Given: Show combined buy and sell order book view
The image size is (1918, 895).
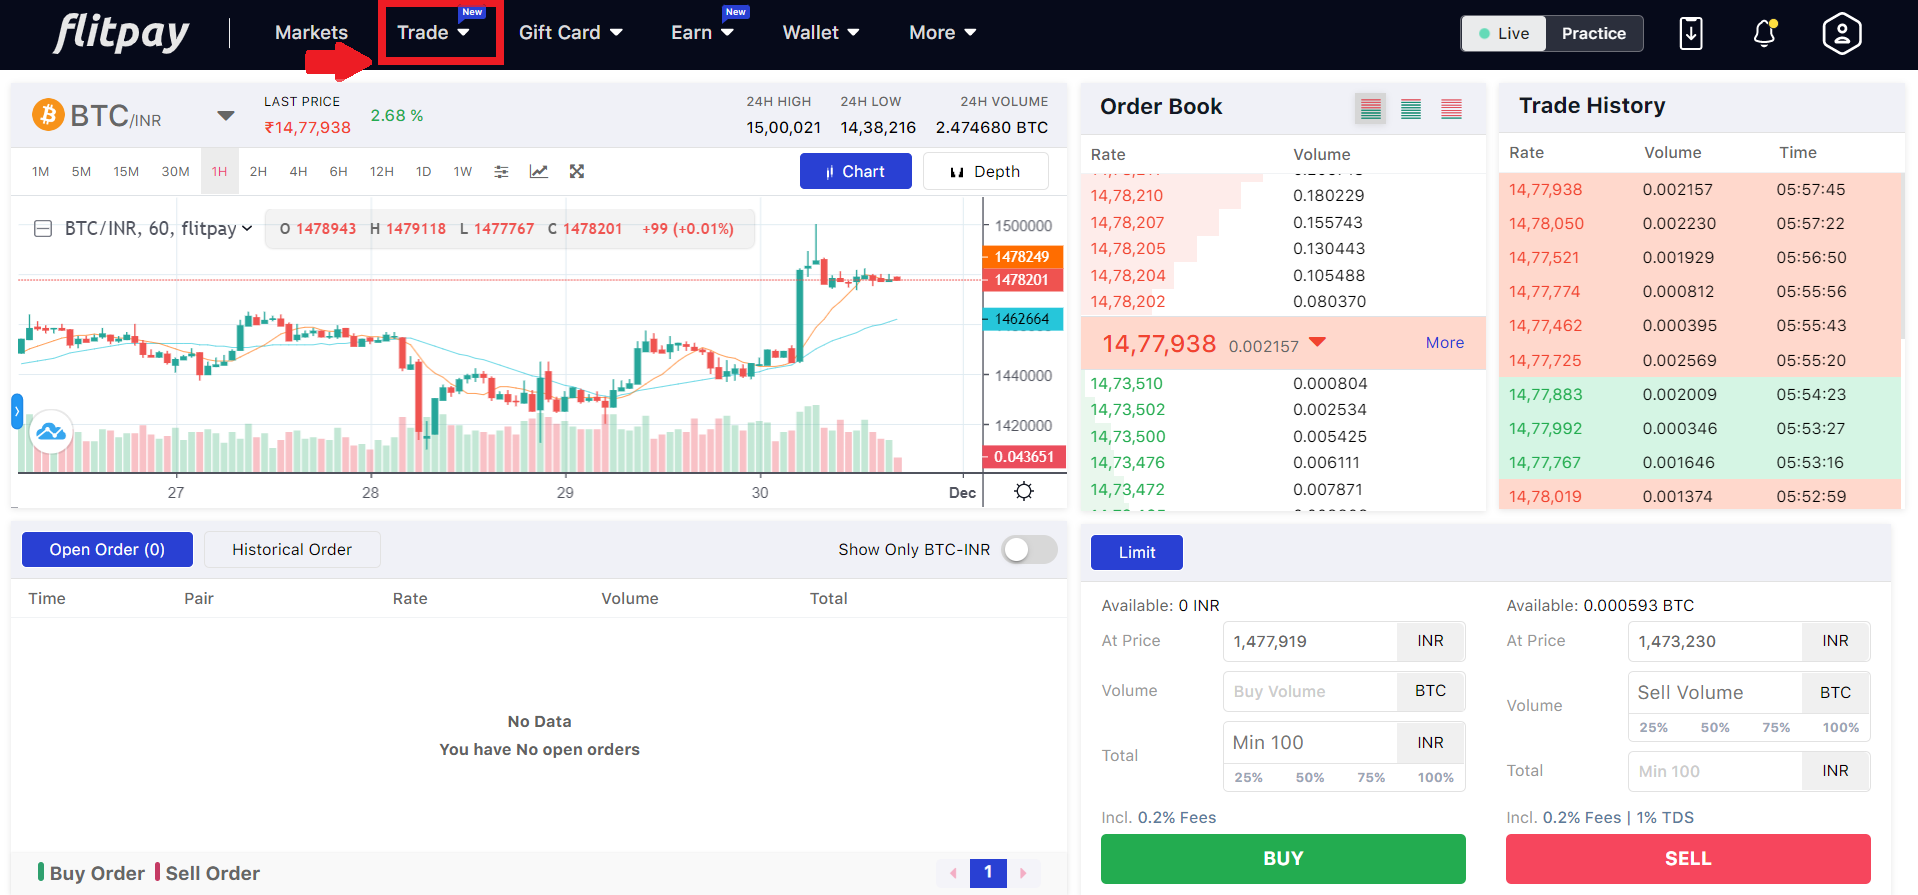Looking at the screenshot, I should pos(1371,108).
